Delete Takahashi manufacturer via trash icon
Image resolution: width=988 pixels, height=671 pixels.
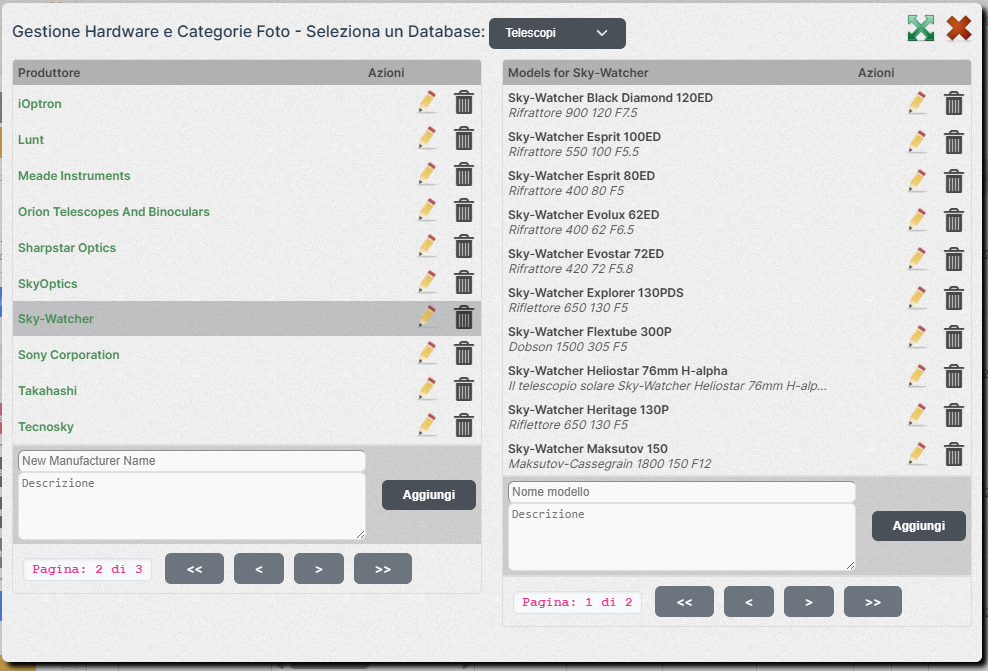click(464, 390)
